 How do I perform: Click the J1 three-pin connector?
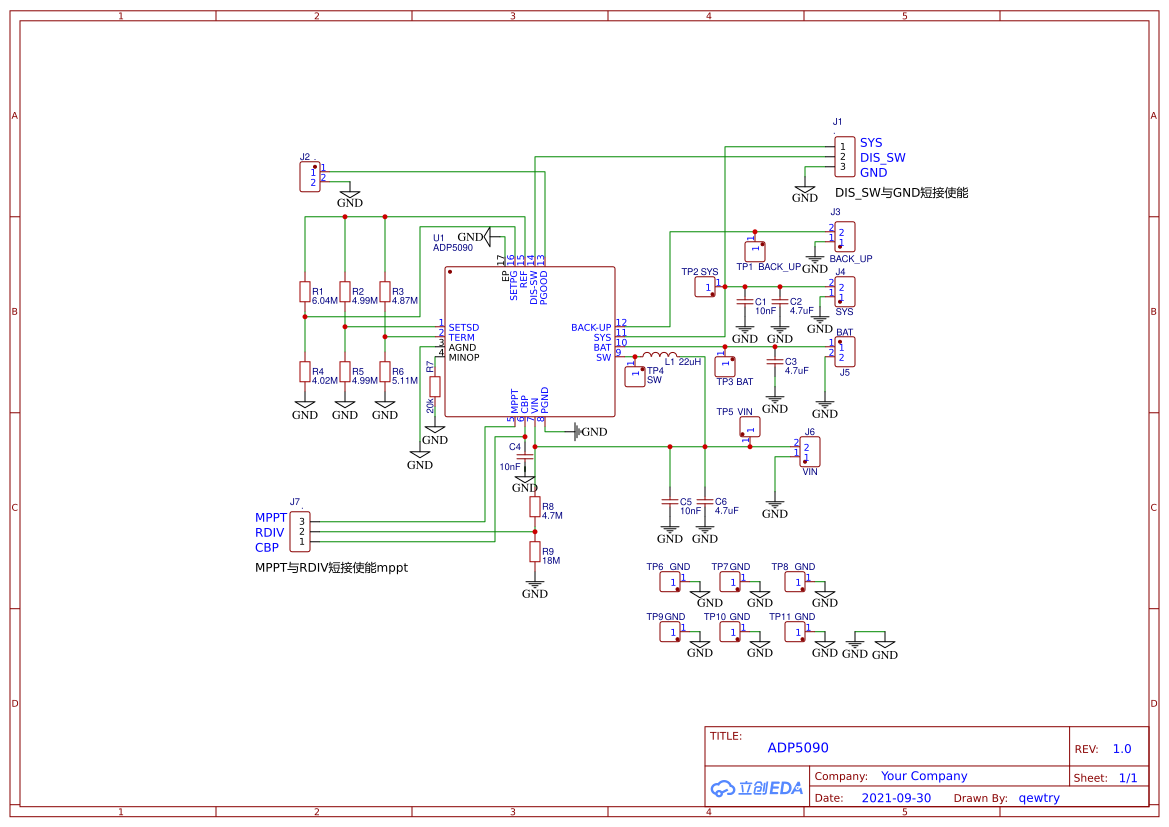pyautogui.click(x=844, y=157)
